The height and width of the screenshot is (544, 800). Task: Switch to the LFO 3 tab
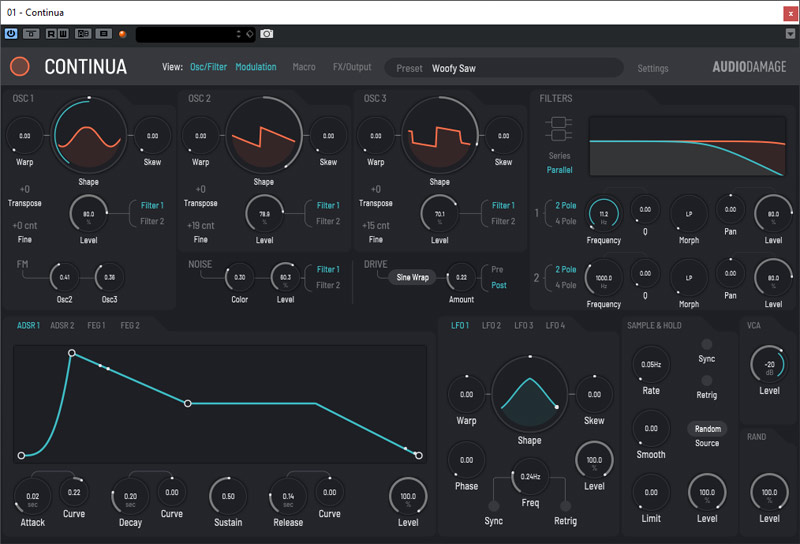coord(524,326)
